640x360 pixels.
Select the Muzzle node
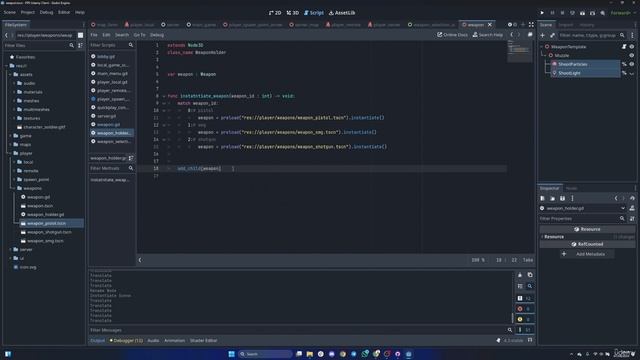coord(562,56)
